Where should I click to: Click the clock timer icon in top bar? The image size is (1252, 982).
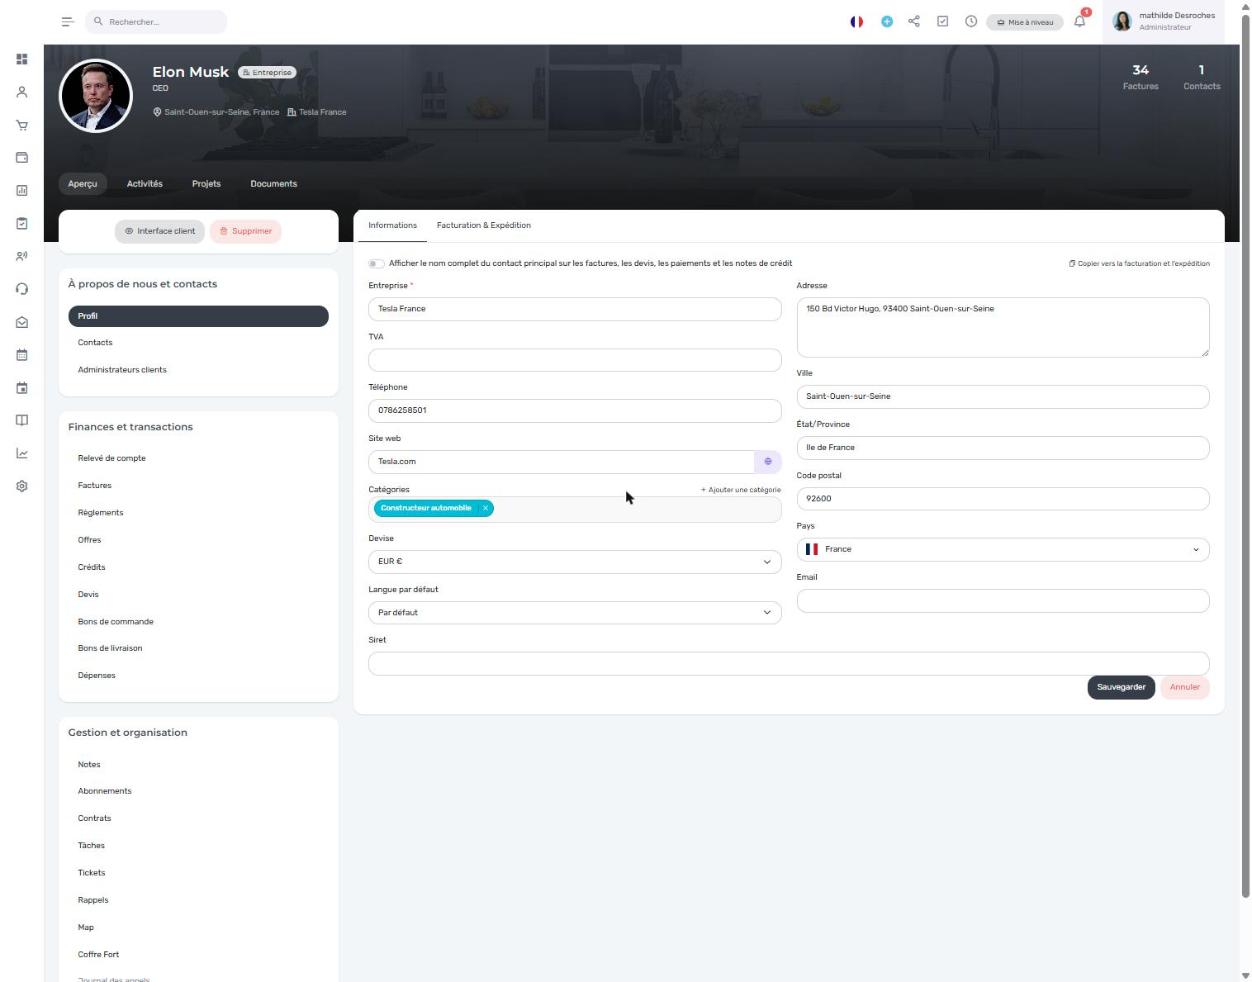coord(971,21)
